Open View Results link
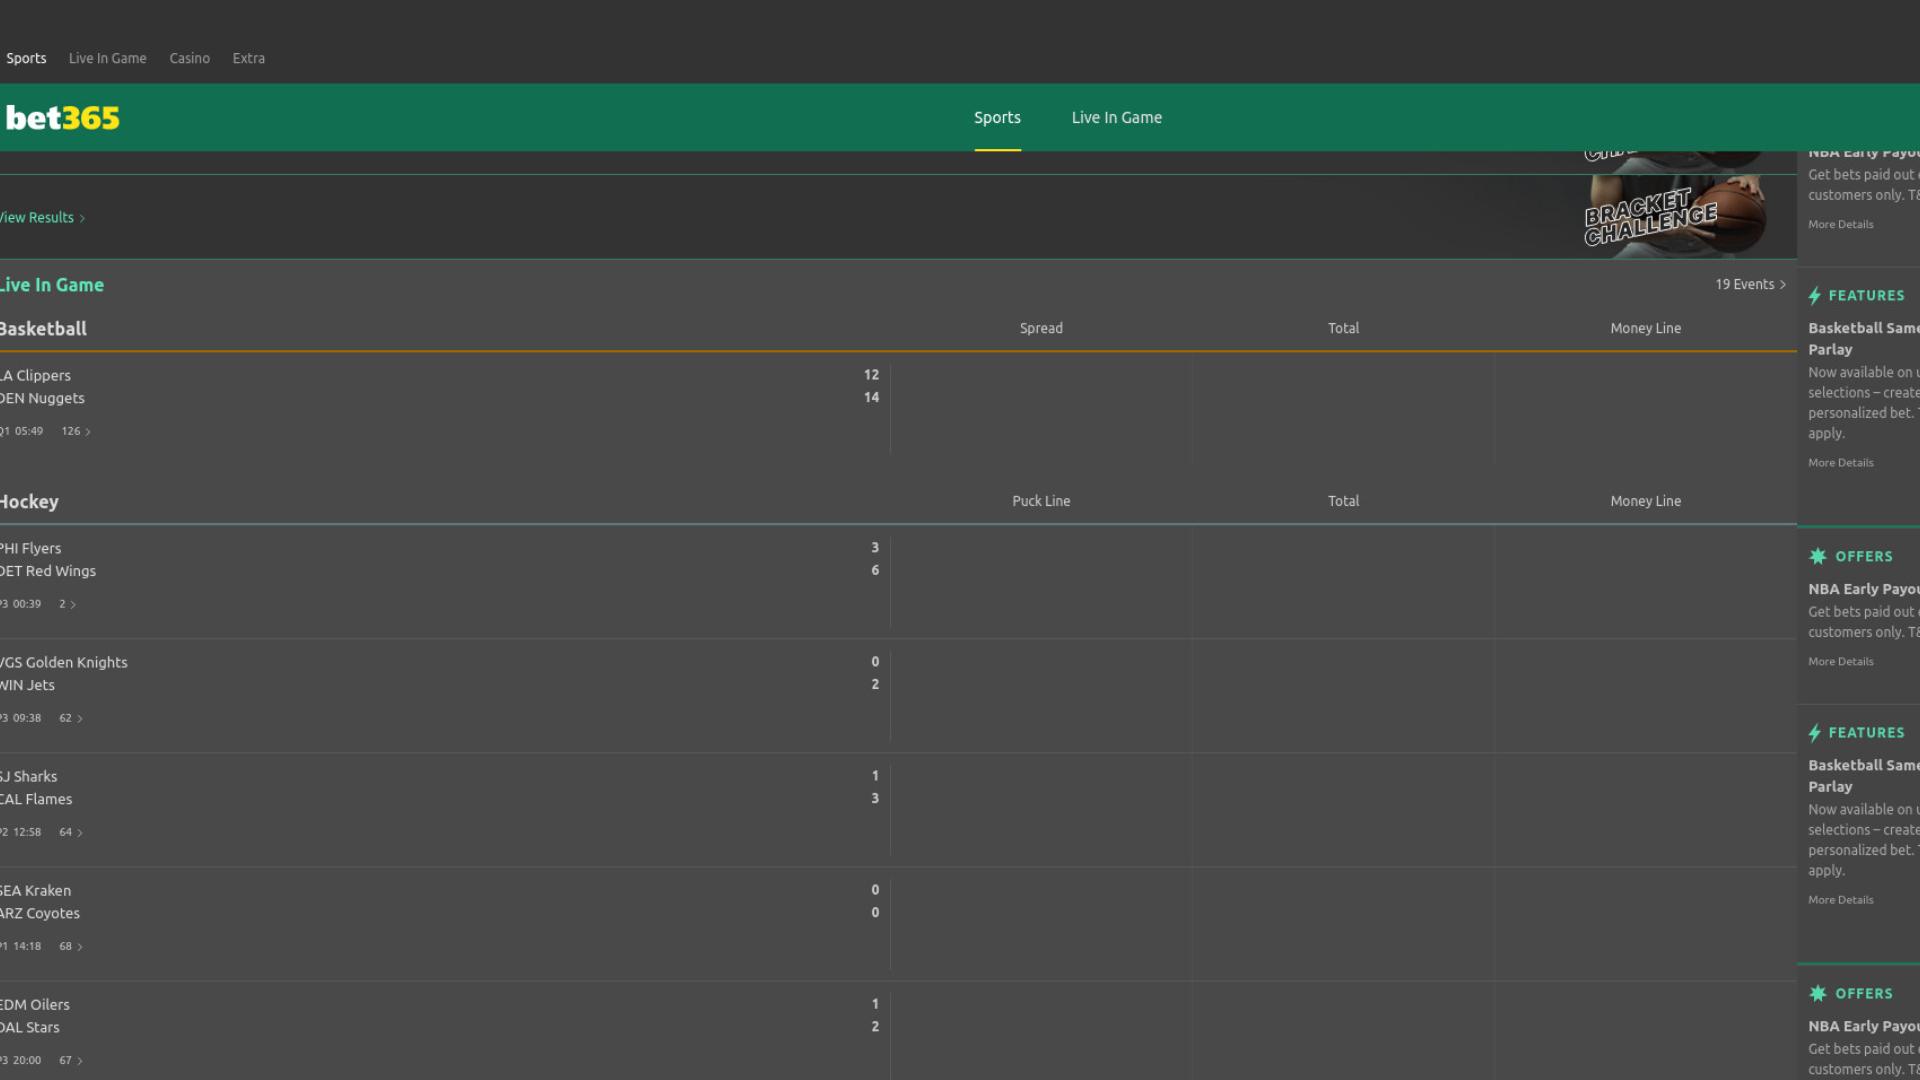Viewport: 1920px width, 1080px height. pos(42,218)
